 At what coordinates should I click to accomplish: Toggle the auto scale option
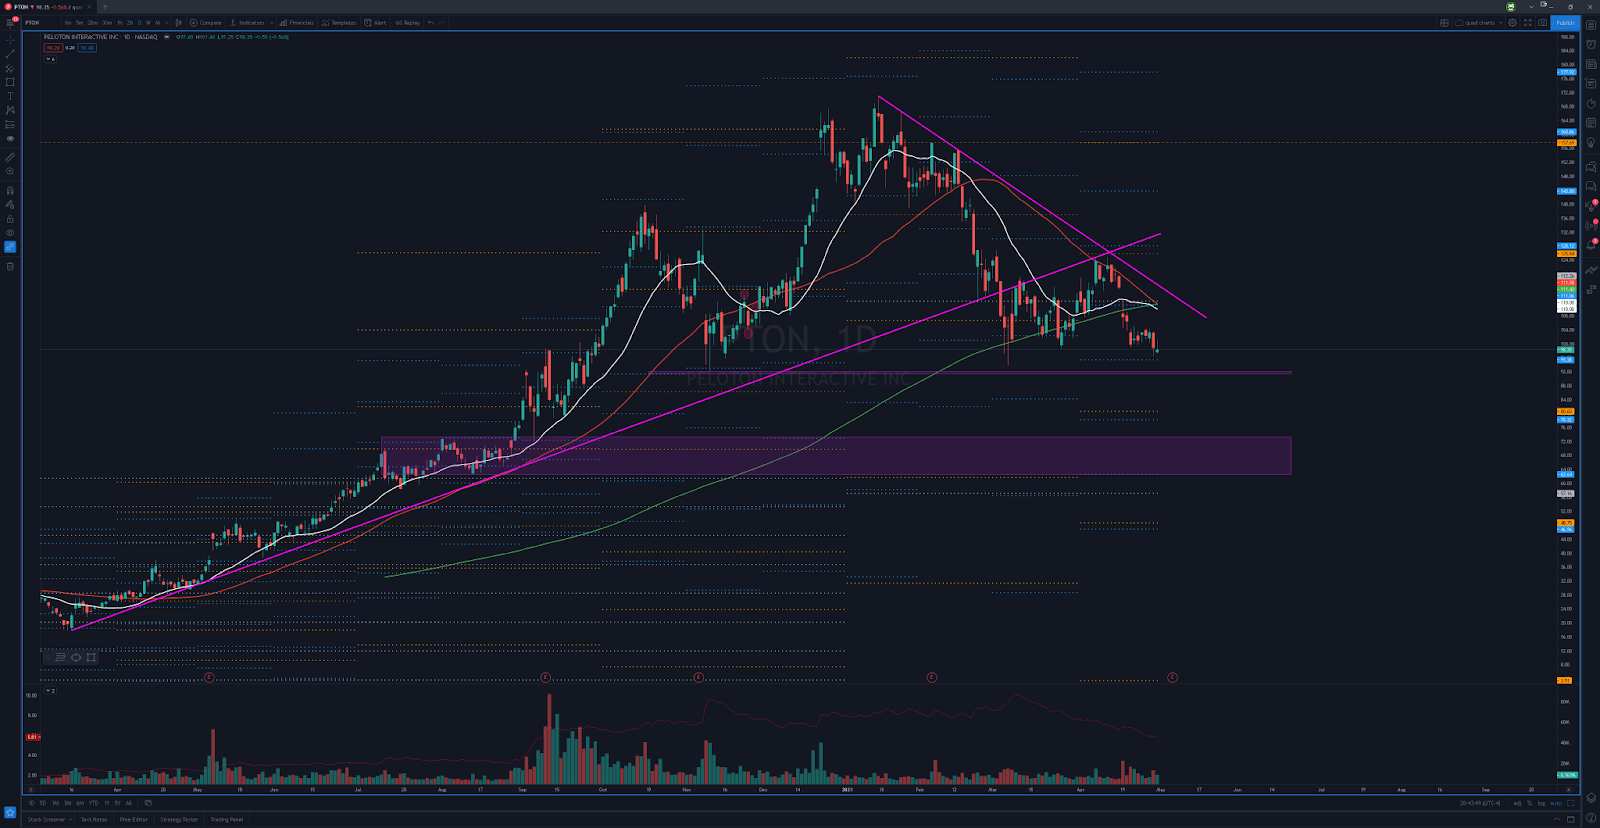point(1556,803)
